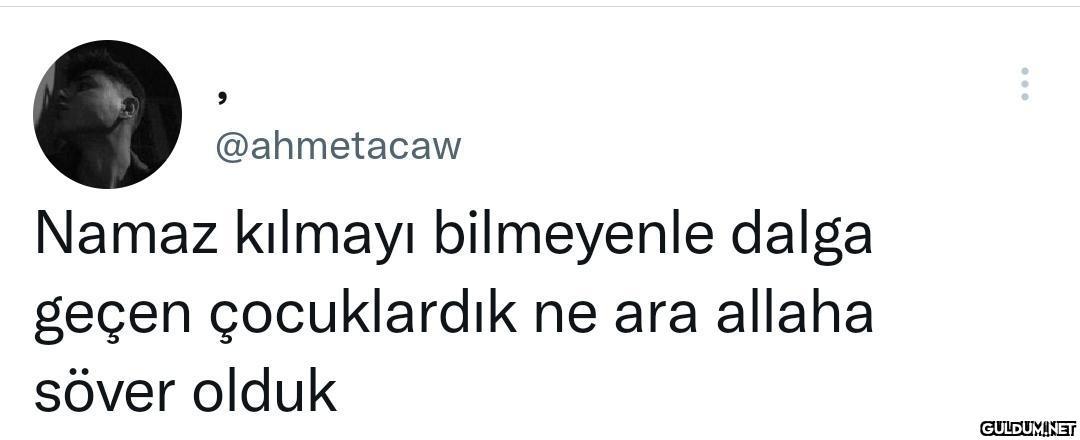Click the NET part of the Guldum watermark
The image size is (1080, 440).
coord(1061,427)
